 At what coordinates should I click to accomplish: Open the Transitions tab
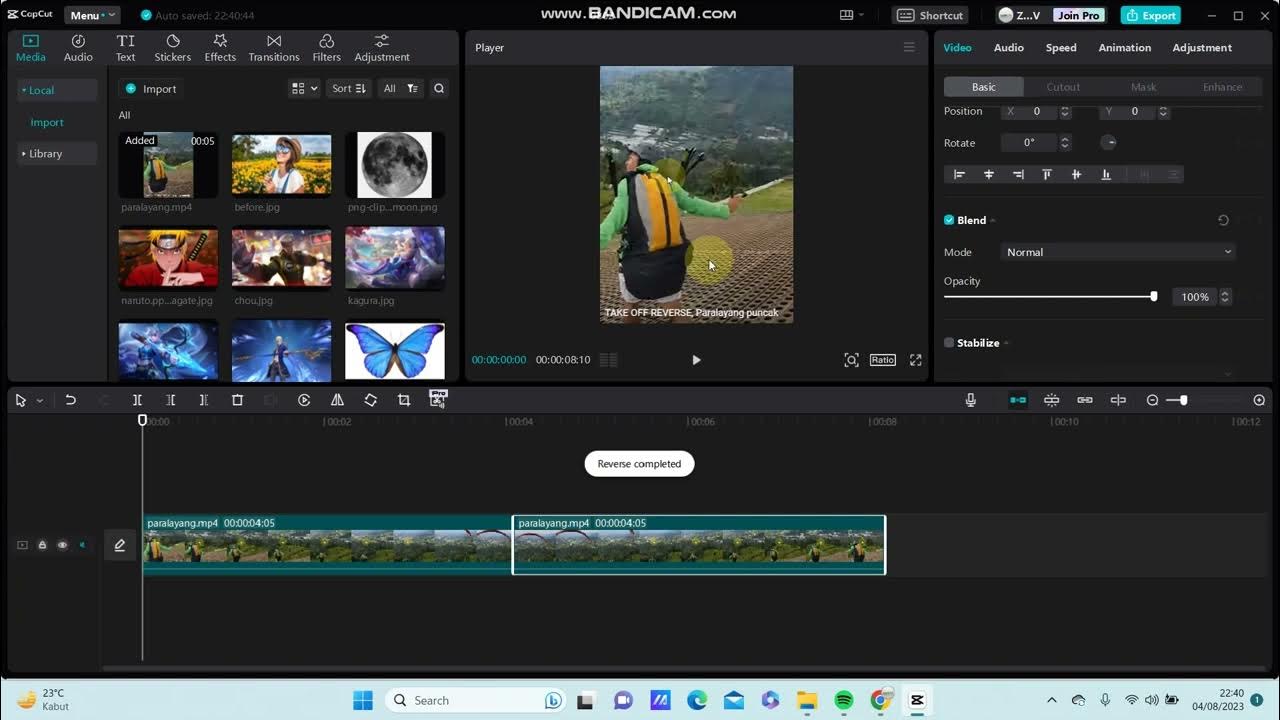[x=274, y=48]
